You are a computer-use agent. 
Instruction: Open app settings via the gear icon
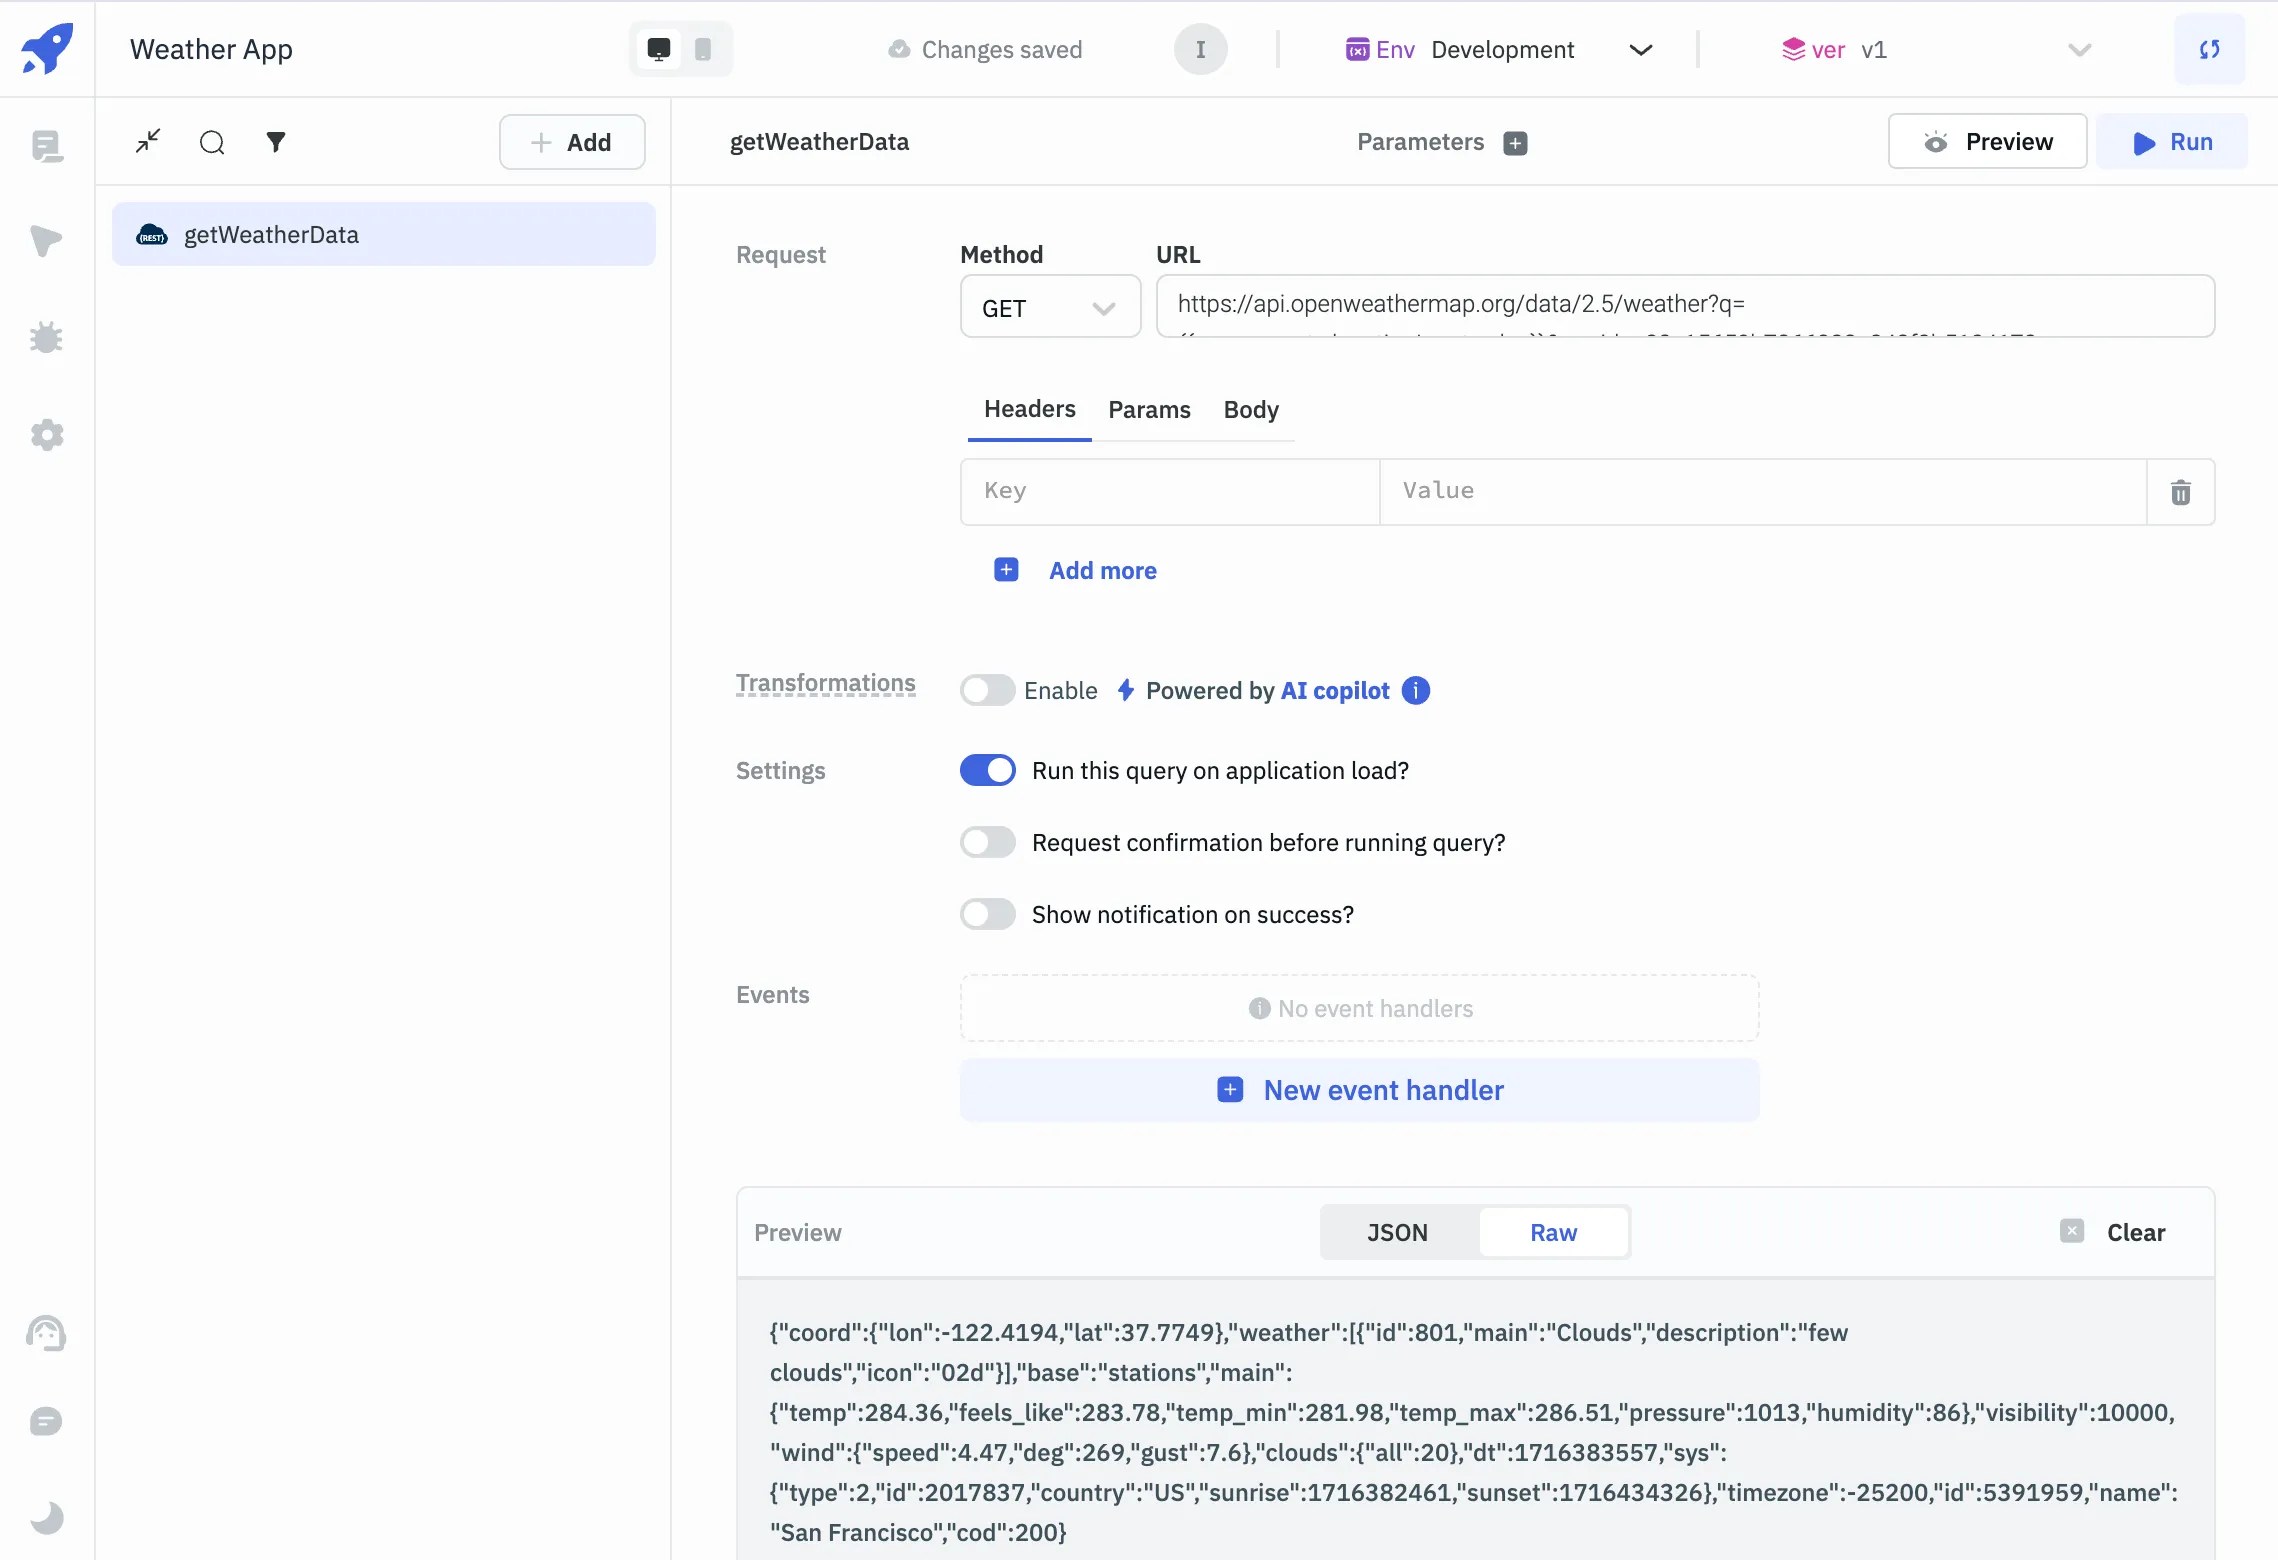pos(46,434)
